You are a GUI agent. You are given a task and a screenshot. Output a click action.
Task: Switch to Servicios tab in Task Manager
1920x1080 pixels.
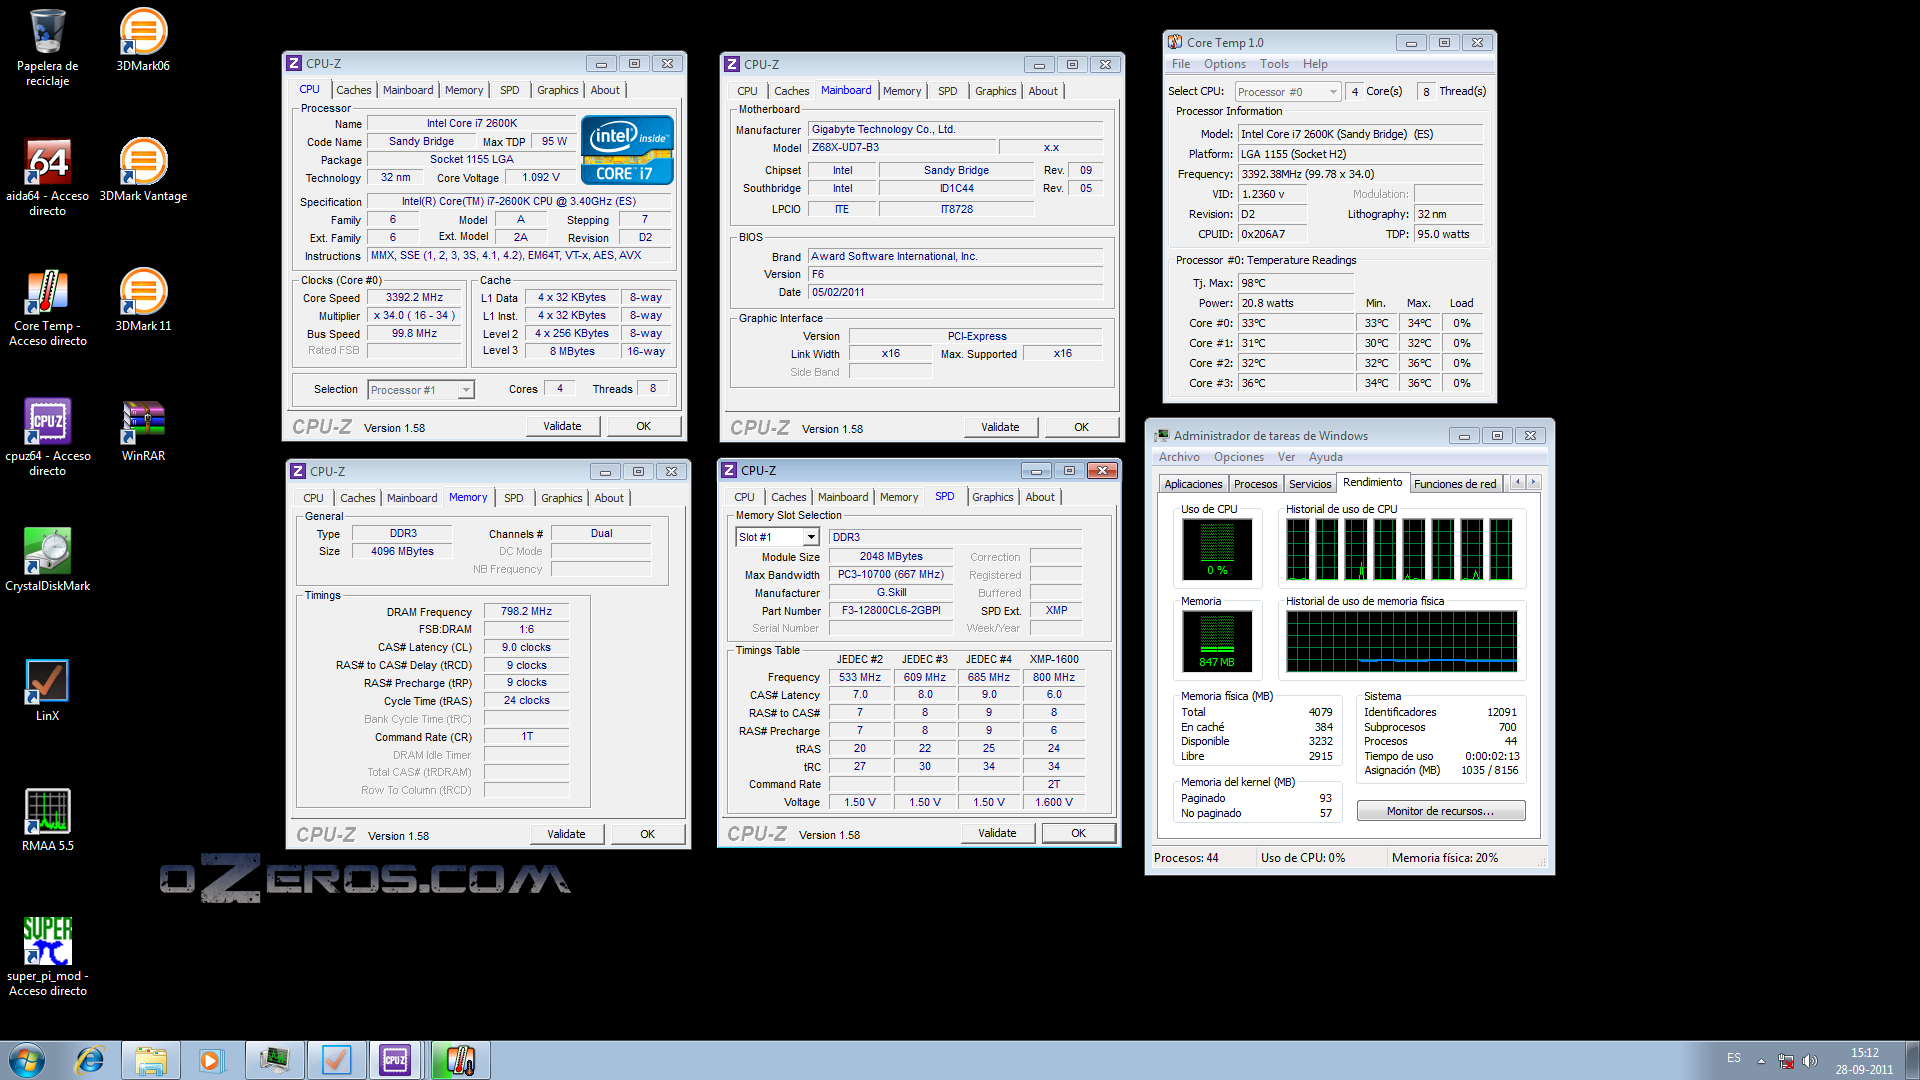click(1310, 484)
